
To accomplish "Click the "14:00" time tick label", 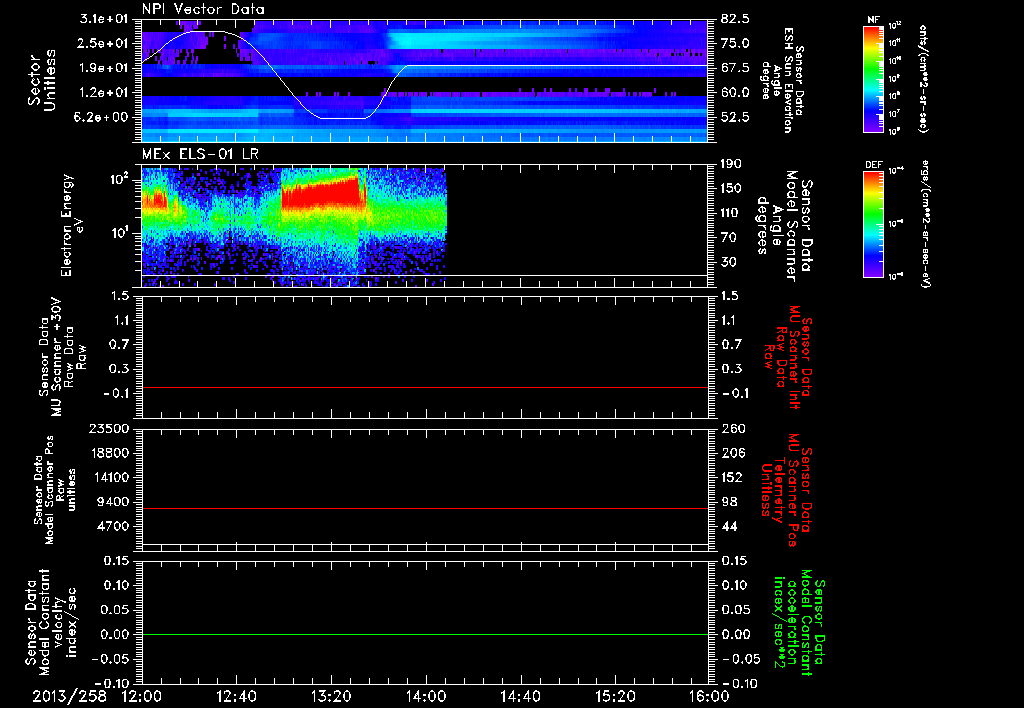I will (x=426, y=696).
